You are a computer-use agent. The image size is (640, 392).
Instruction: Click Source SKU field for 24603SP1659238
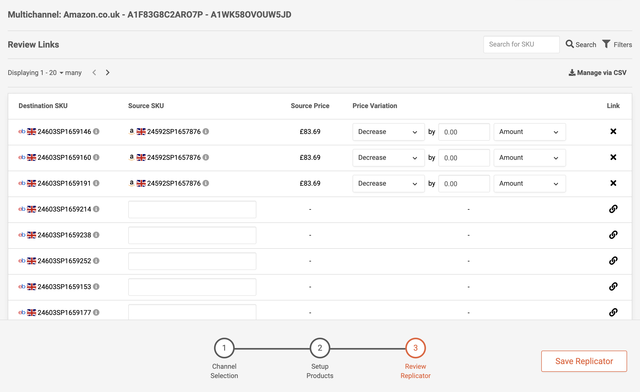[x=192, y=235]
